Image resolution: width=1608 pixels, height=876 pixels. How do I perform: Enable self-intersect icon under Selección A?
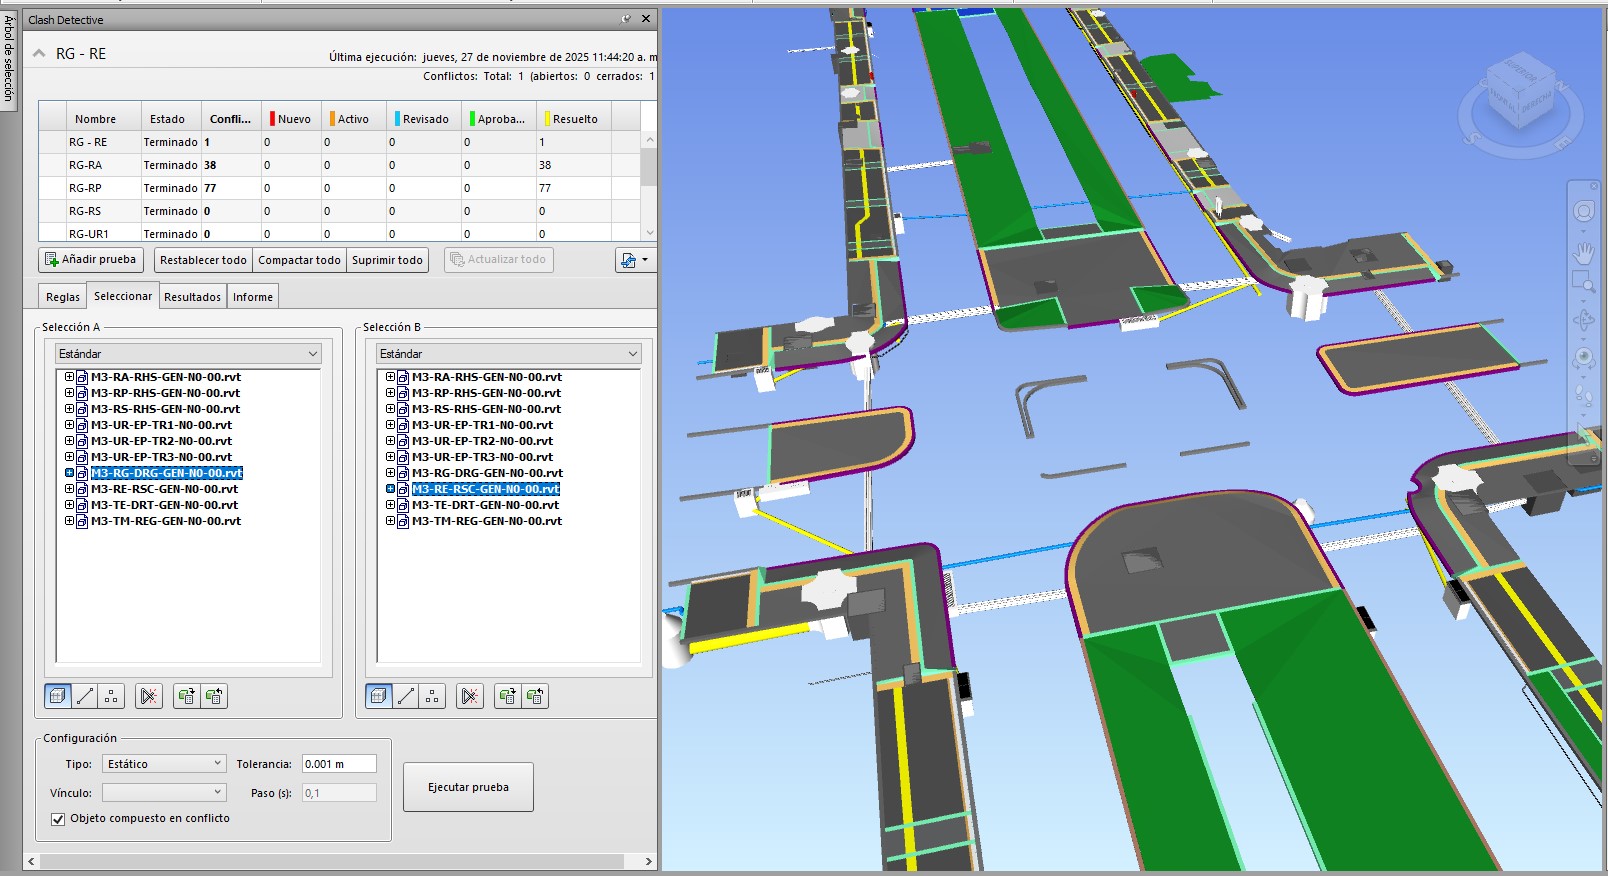[149, 696]
